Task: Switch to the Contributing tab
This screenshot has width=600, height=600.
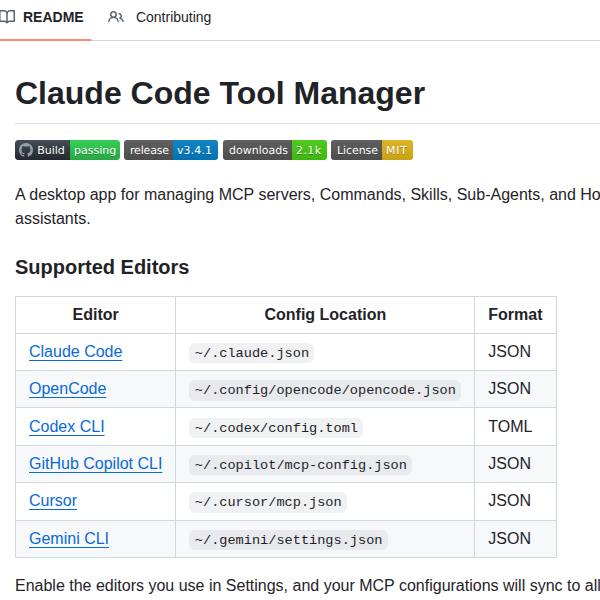Action: 160,17
